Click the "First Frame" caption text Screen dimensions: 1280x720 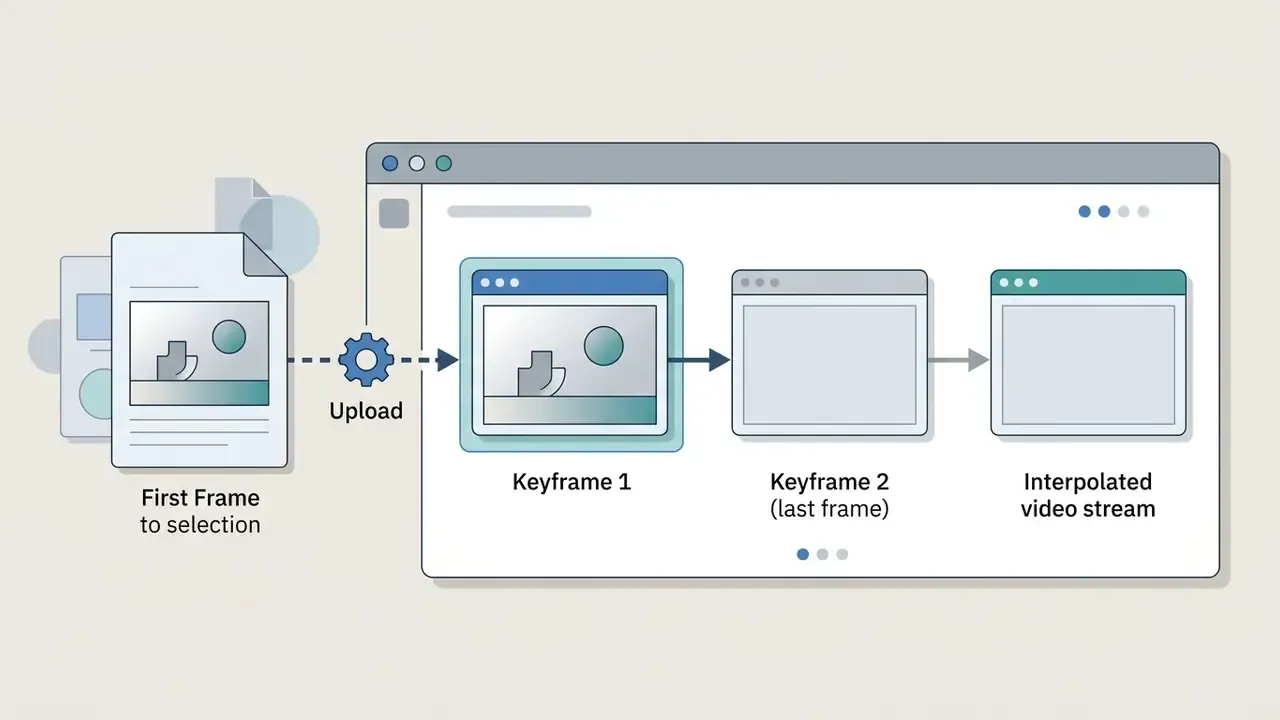(200, 498)
